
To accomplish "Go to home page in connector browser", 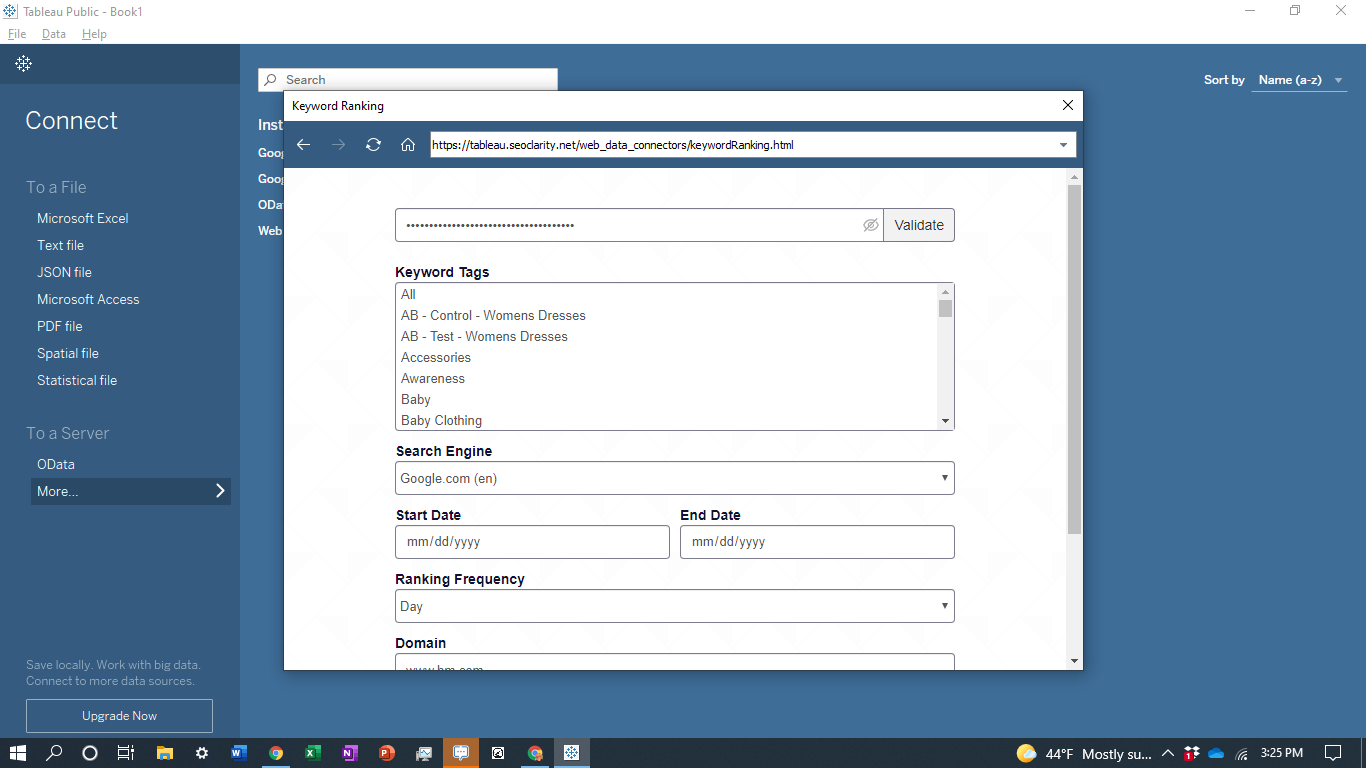I will point(408,145).
